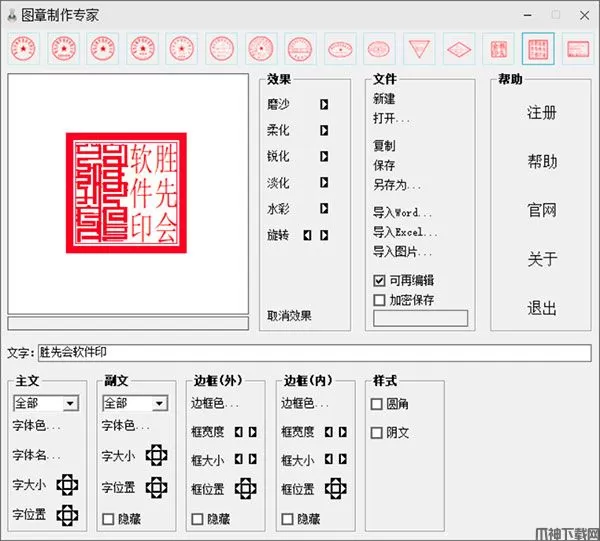Adjust 主文 字大小 with its directional control

click(x=67, y=486)
